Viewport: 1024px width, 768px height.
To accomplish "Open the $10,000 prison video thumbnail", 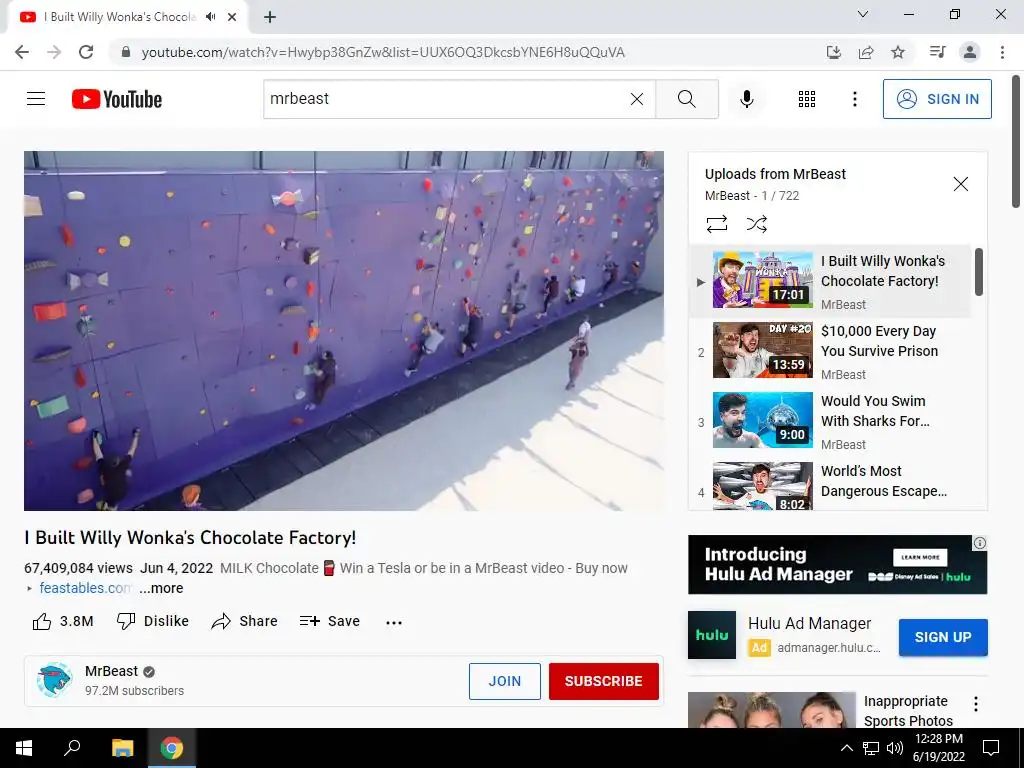I will pos(762,349).
